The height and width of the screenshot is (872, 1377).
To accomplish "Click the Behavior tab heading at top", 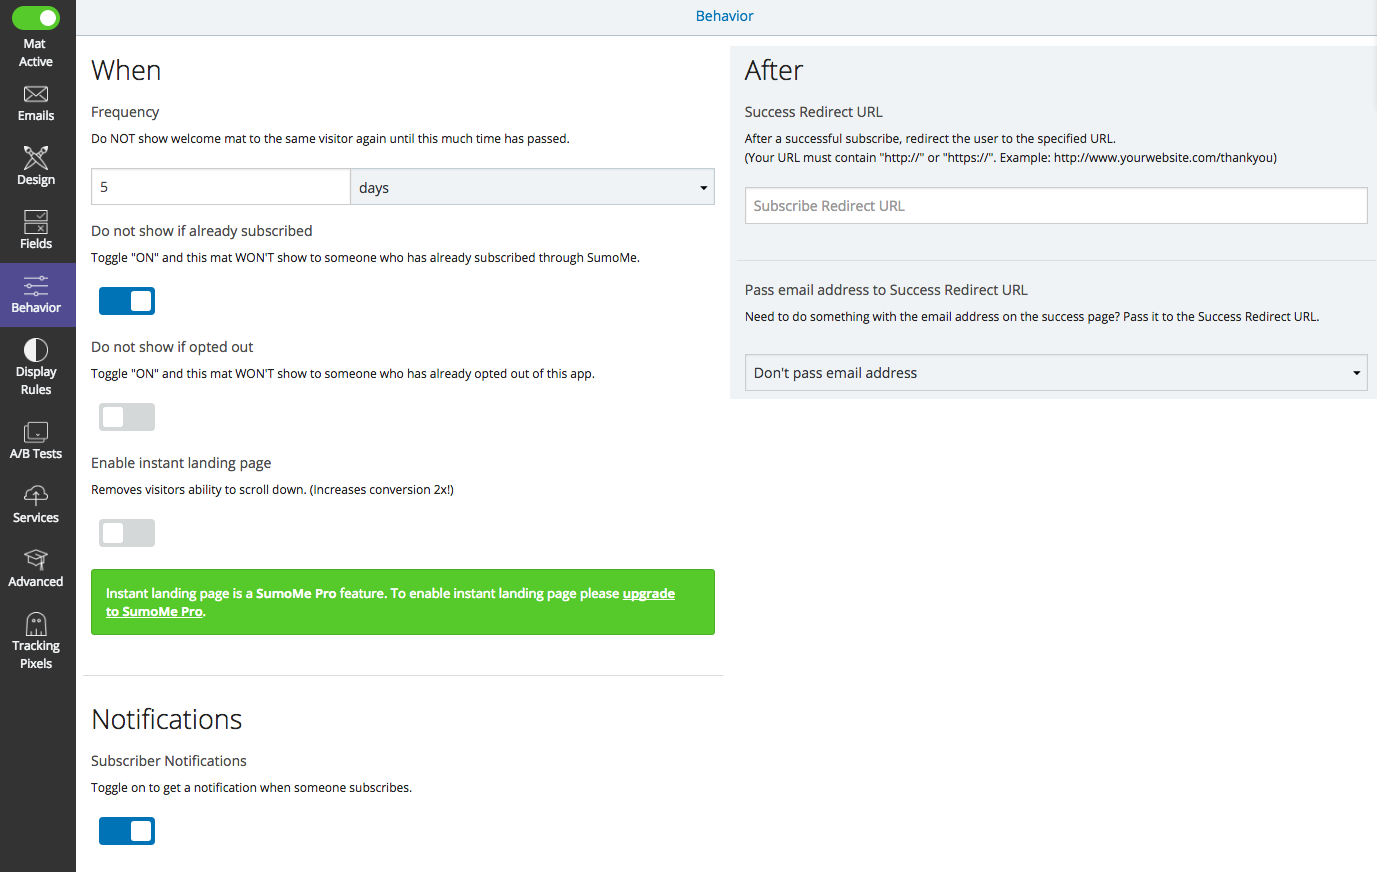I will 724,16.
